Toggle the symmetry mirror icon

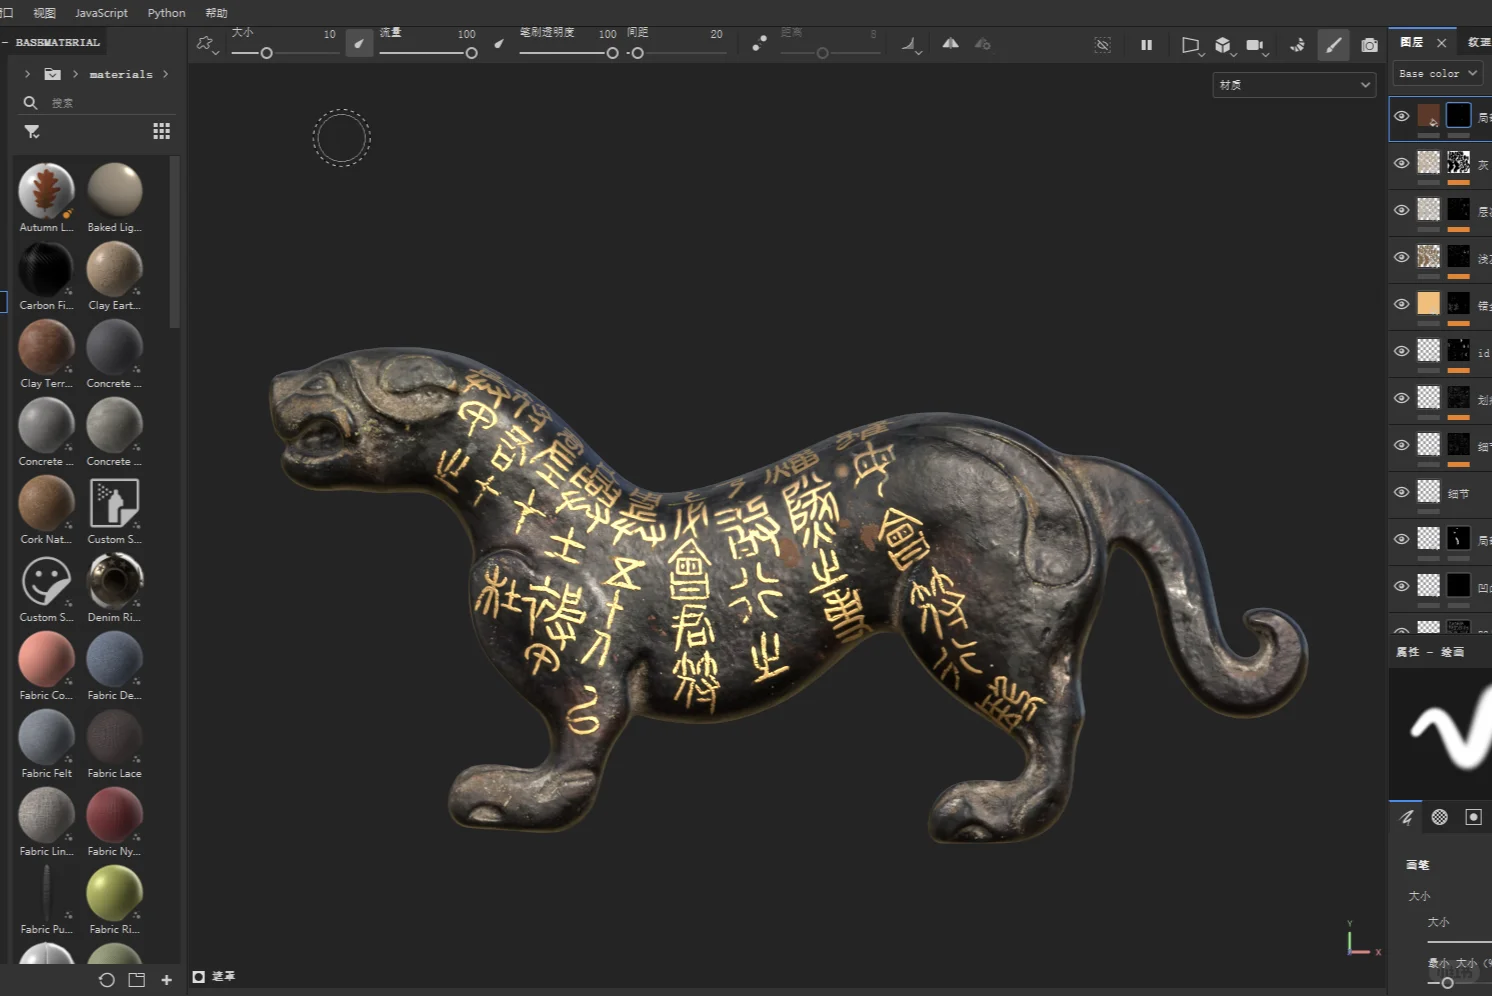click(950, 44)
